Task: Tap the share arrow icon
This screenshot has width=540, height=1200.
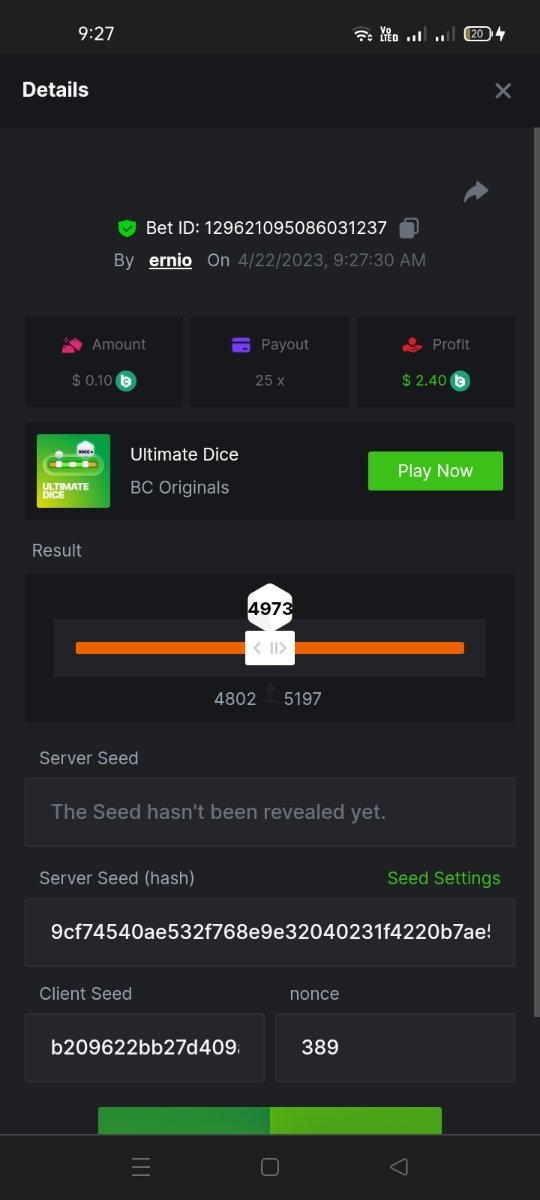Action: click(476, 191)
